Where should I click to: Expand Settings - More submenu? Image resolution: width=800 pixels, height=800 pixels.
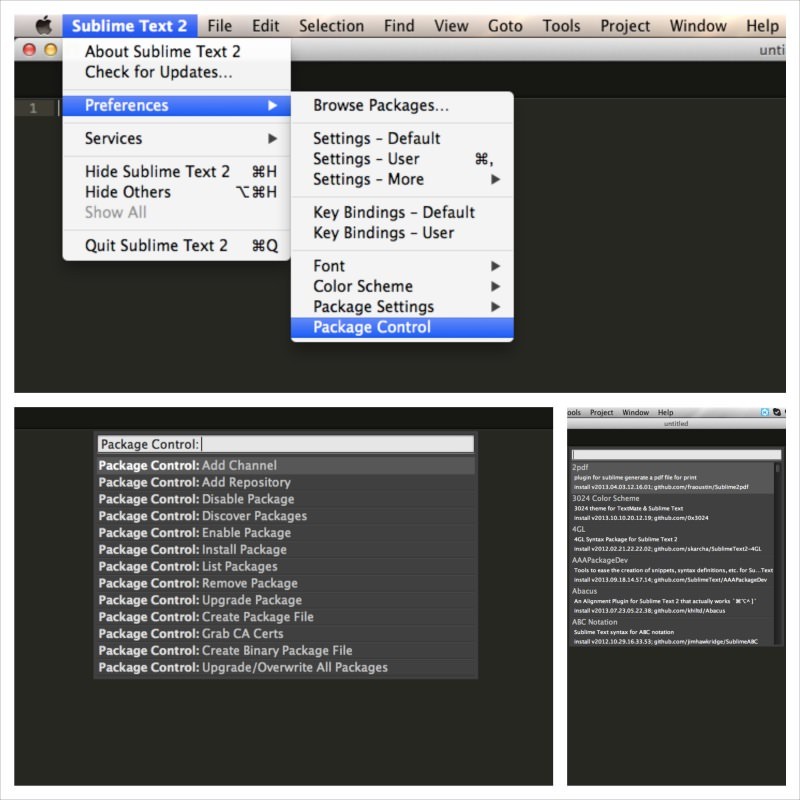[x=402, y=179]
